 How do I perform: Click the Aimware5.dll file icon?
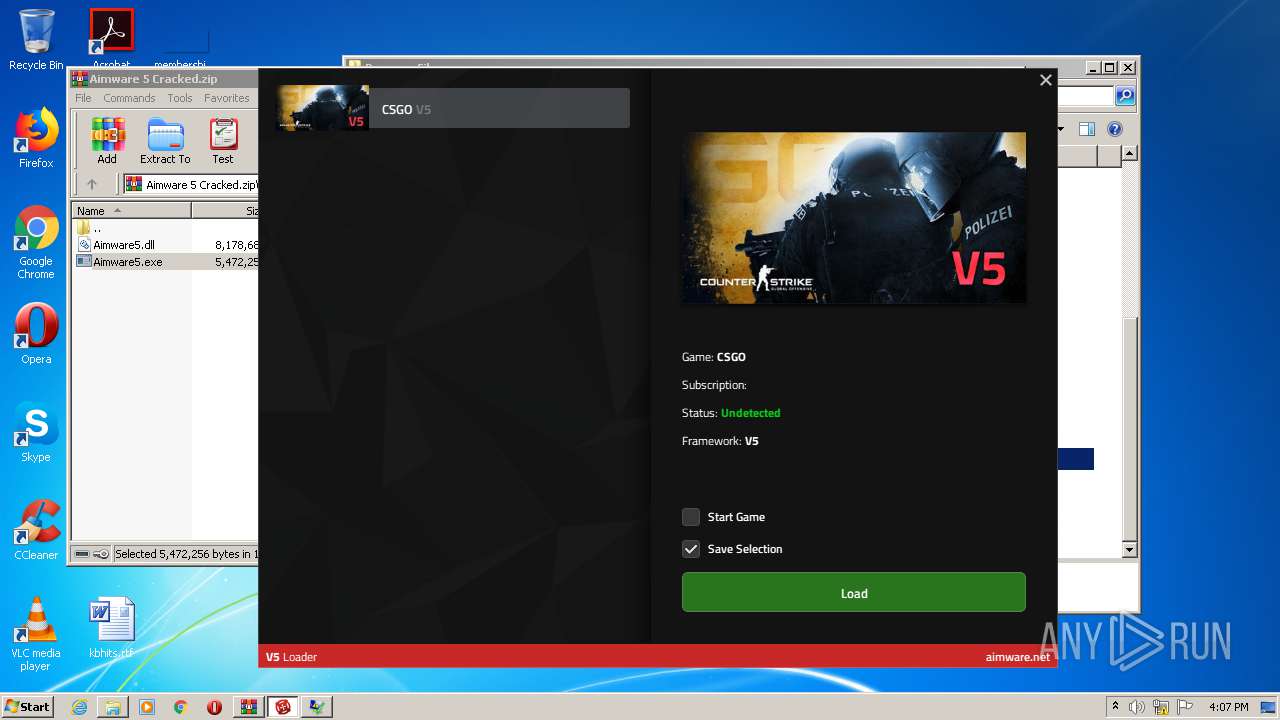click(x=84, y=245)
